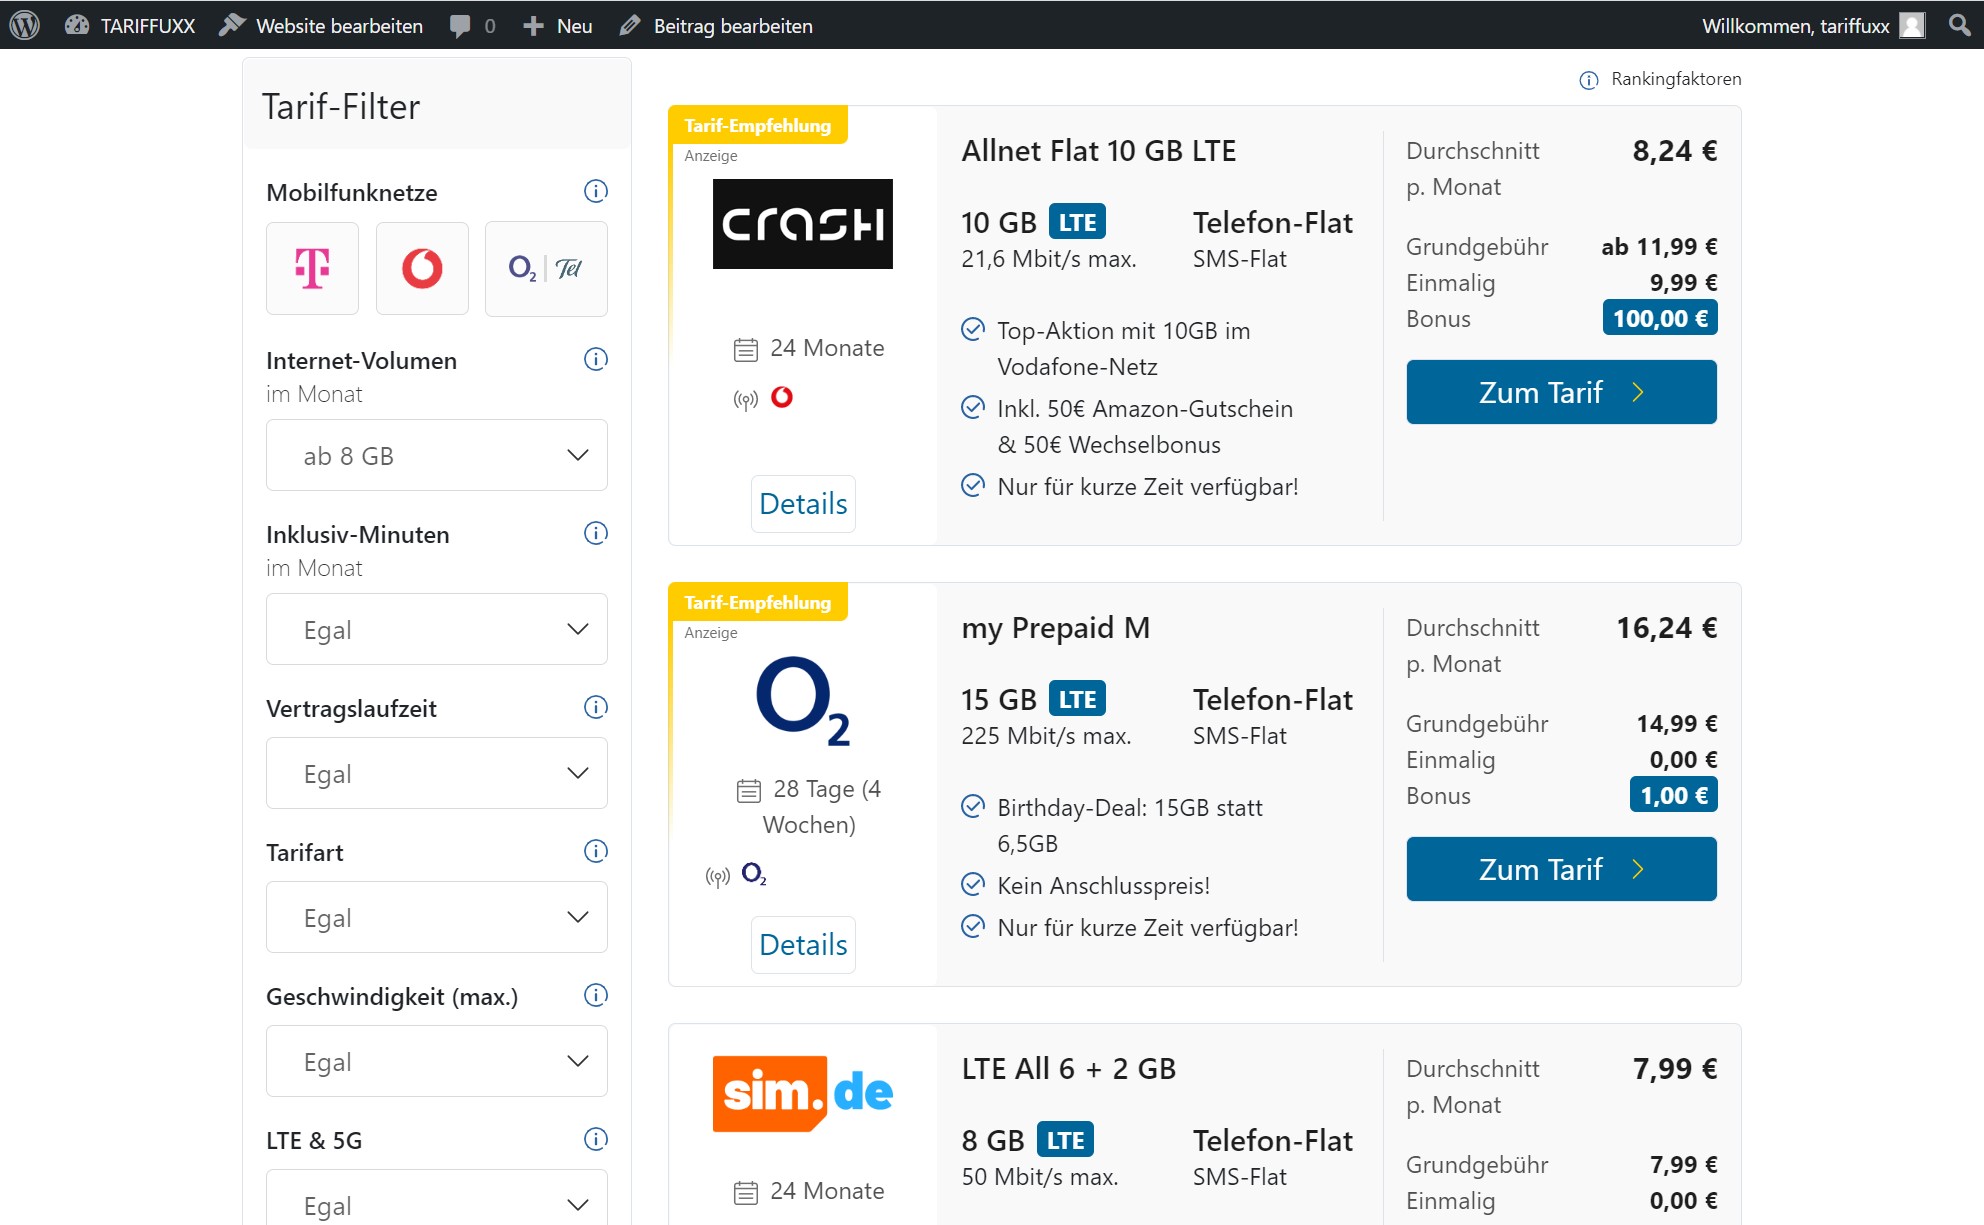
Task: Open the admin bar search magnifier
Action: (1959, 25)
